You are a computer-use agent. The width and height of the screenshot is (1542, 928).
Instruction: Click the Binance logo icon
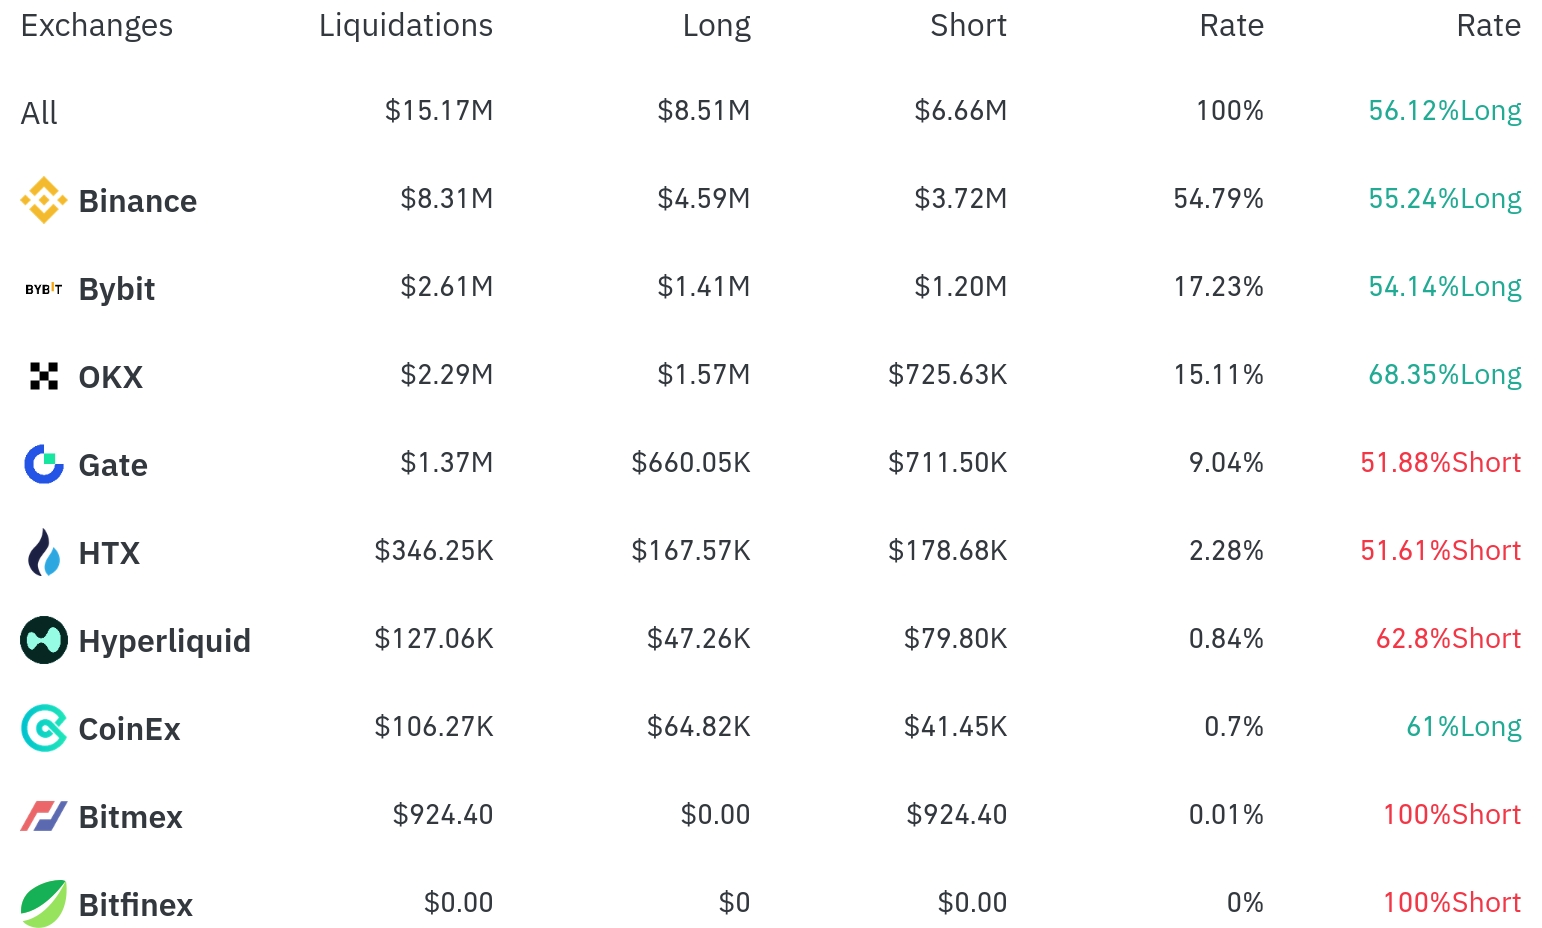click(44, 201)
